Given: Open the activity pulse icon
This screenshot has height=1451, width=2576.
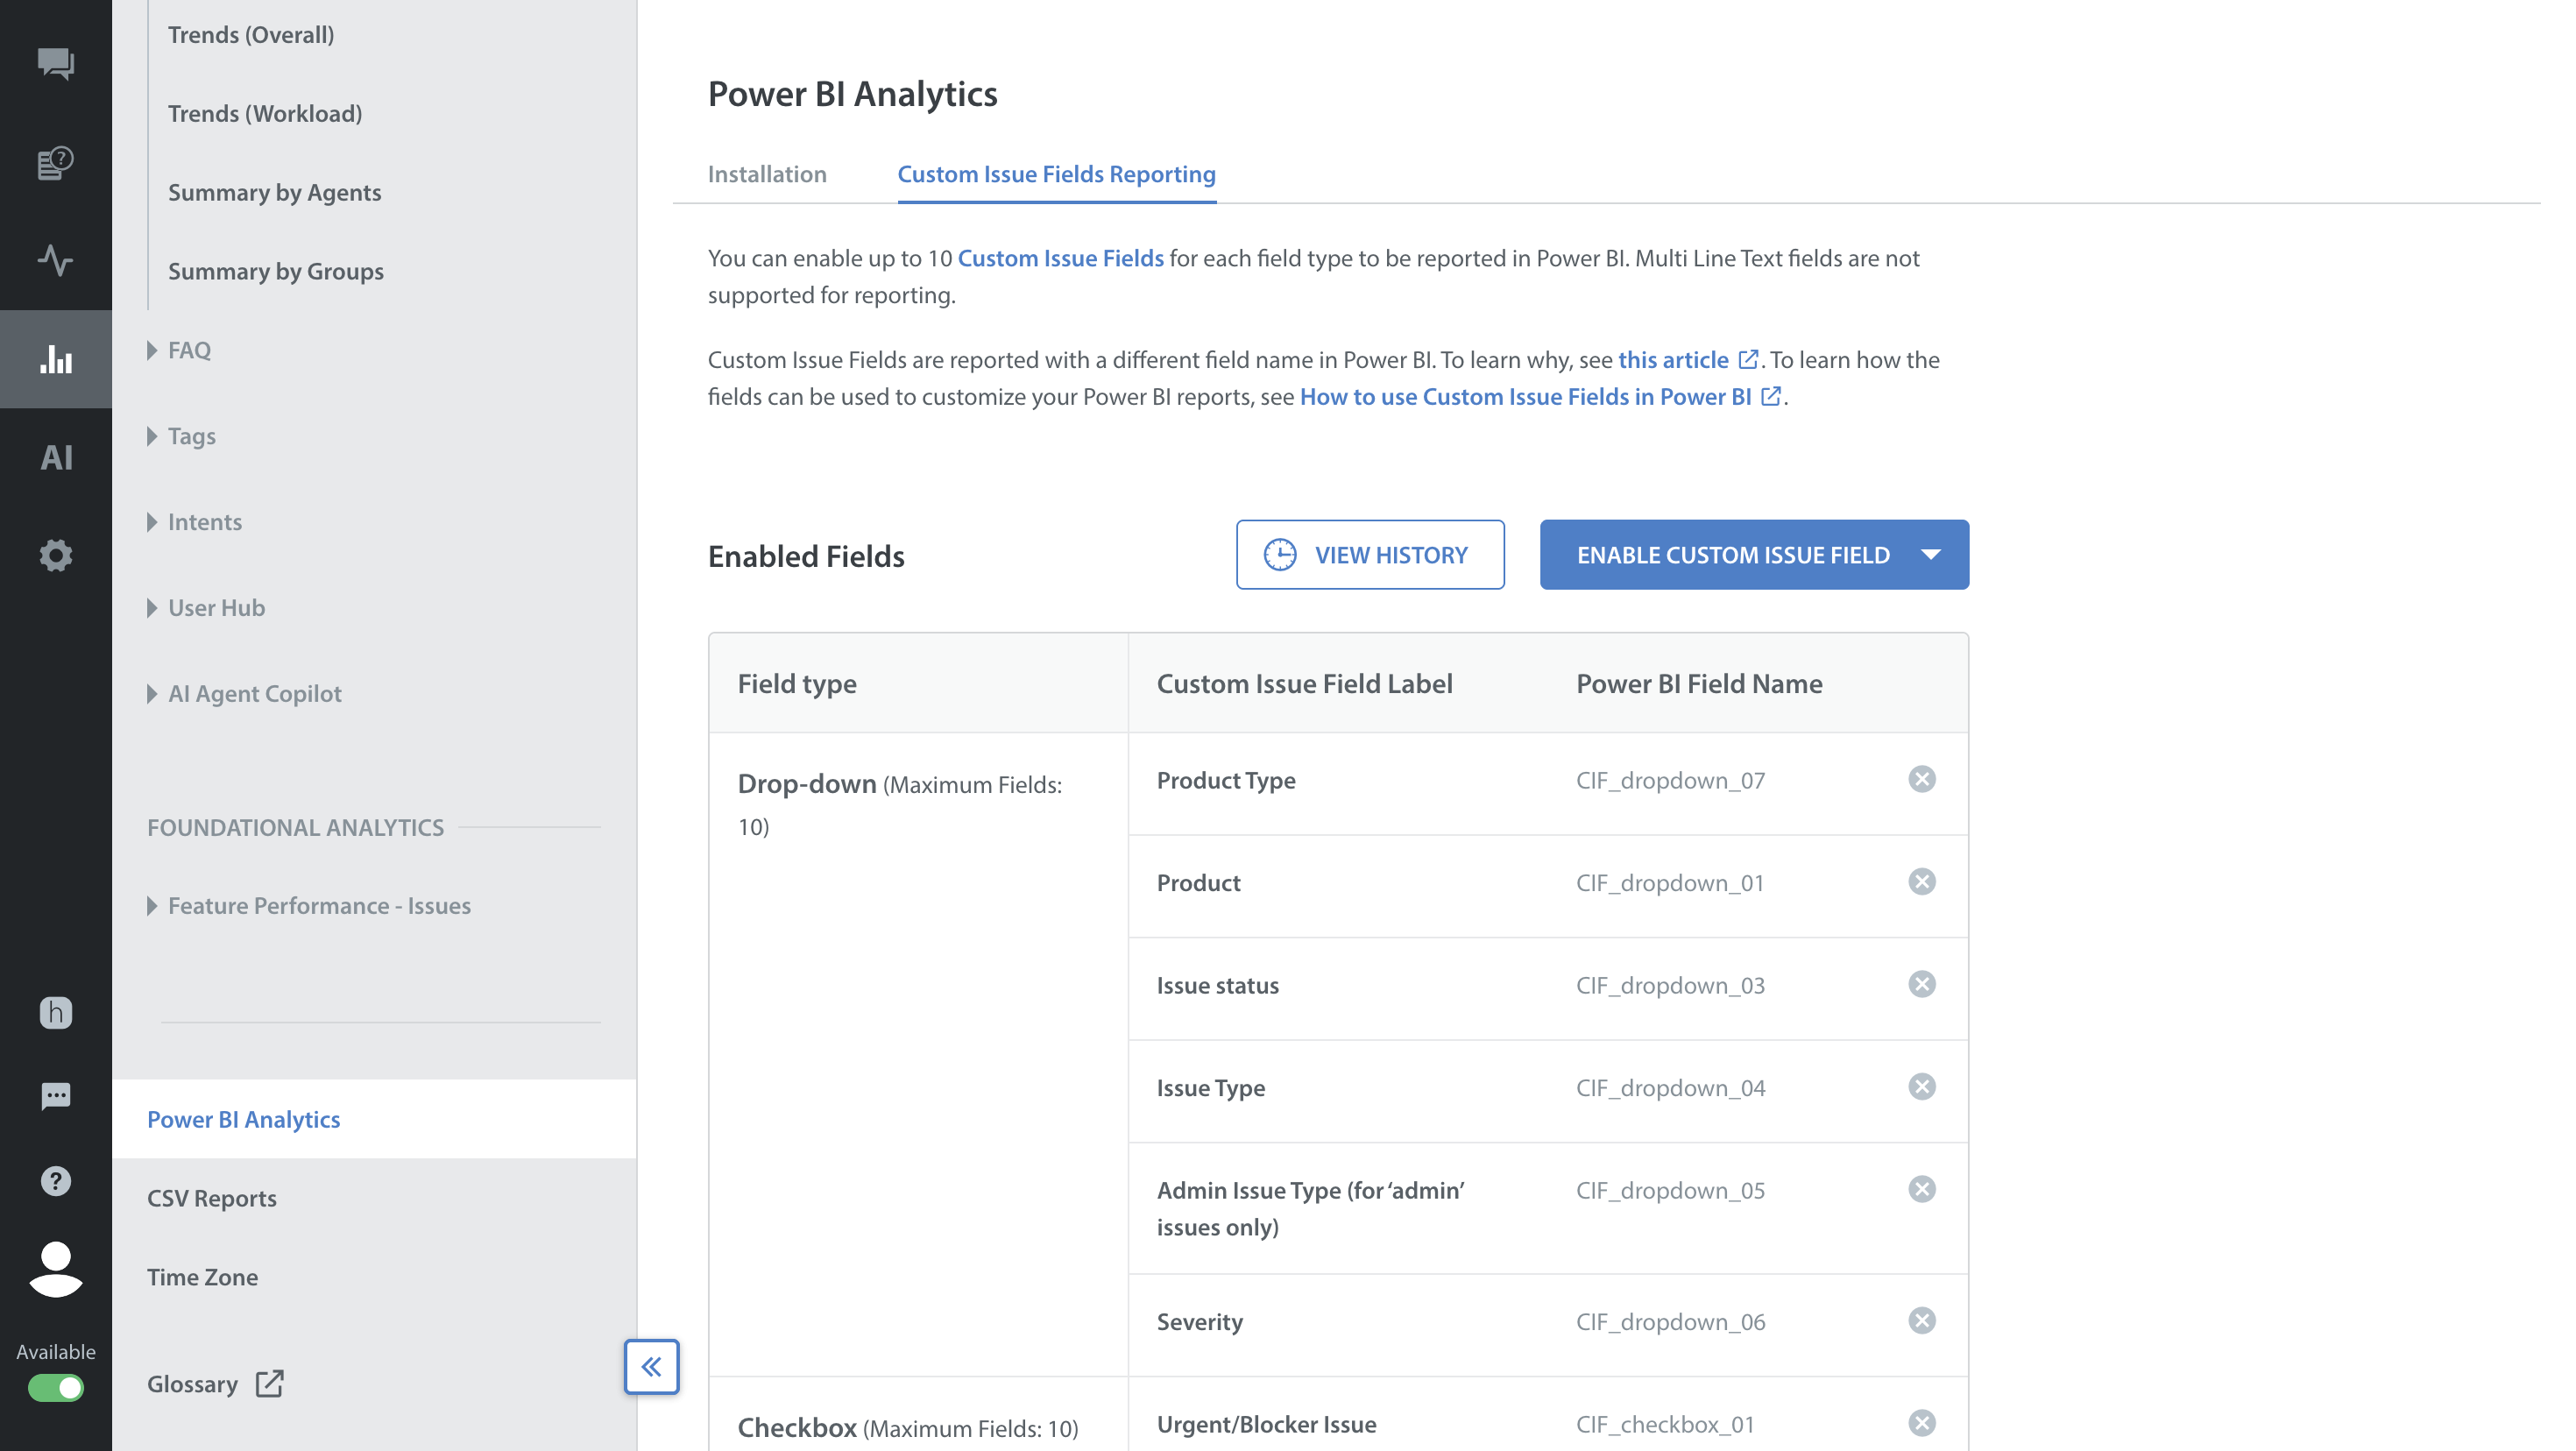Looking at the screenshot, I should pos(56,260).
